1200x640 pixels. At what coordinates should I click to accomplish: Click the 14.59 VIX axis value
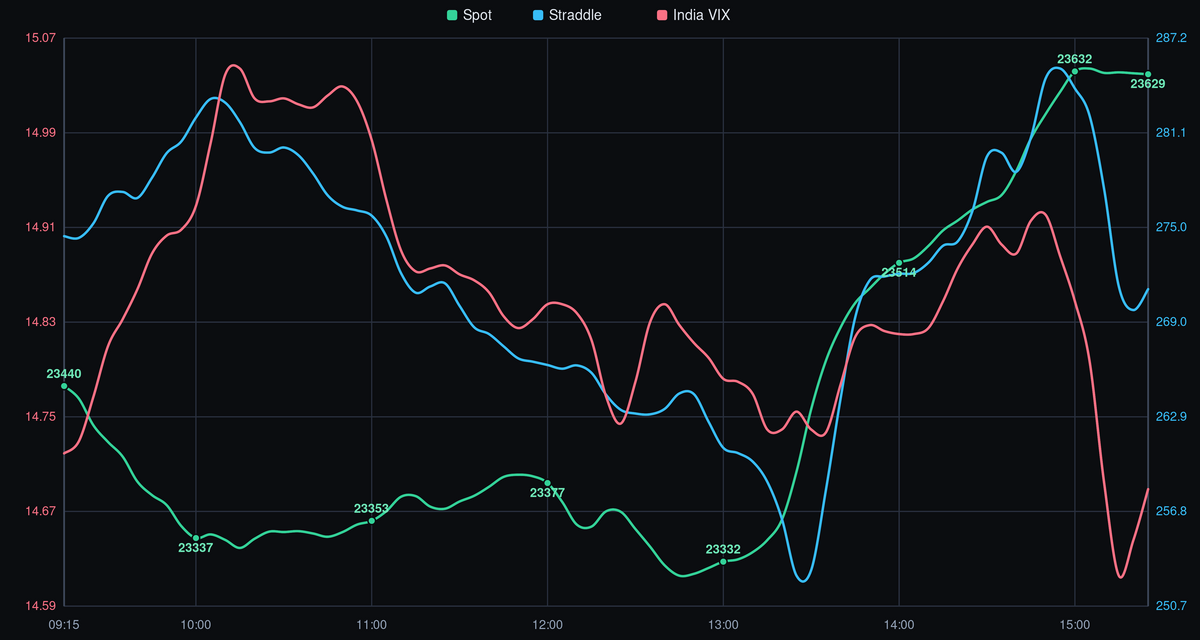click(x=39, y=606)
